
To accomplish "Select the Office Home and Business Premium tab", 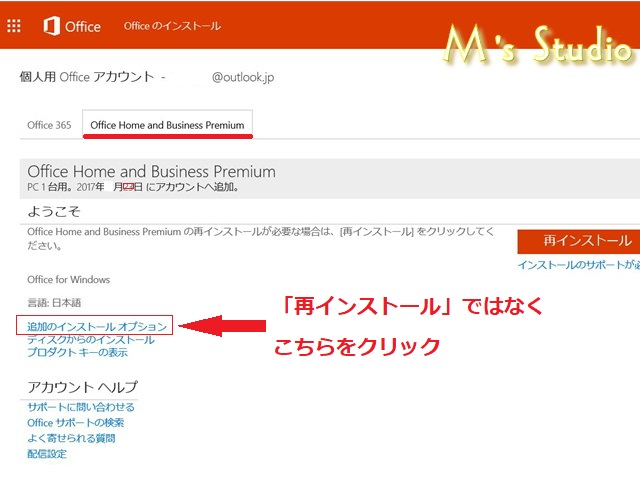I will (x=167, y=125).
